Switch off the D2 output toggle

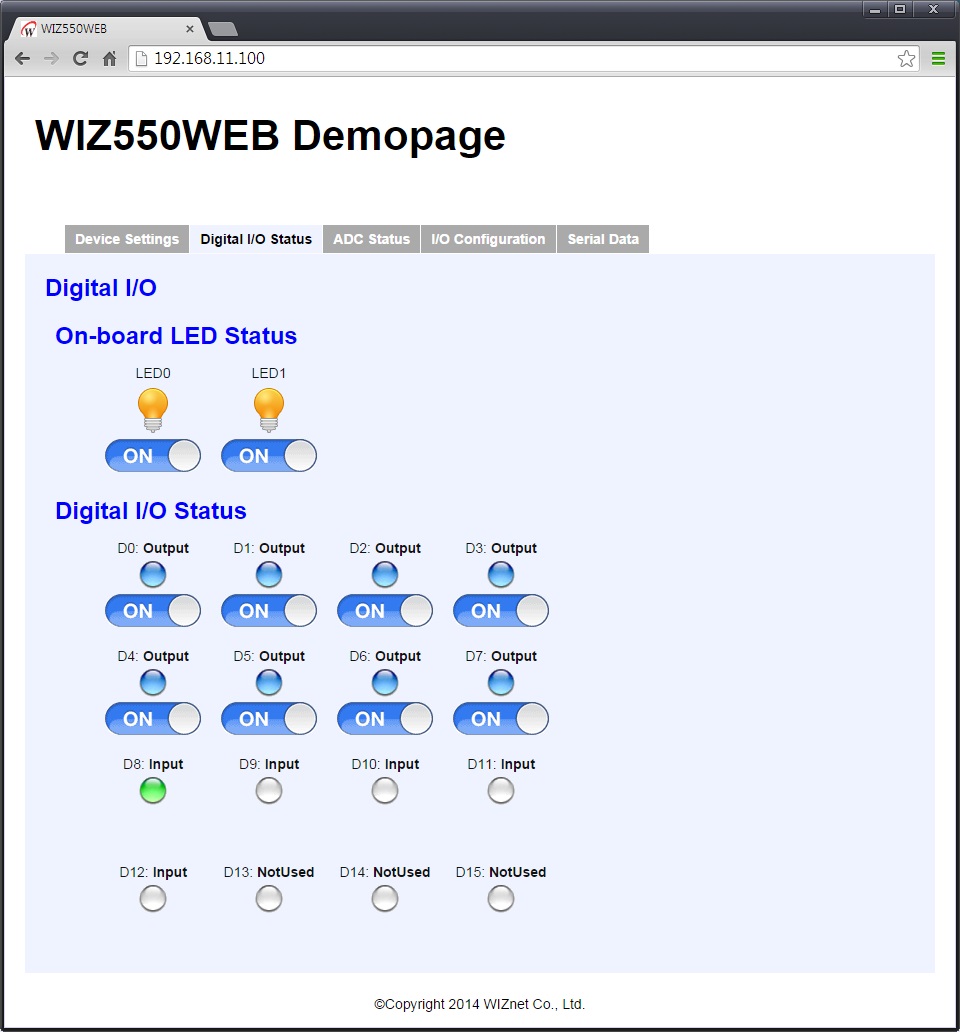coord(385,610)
